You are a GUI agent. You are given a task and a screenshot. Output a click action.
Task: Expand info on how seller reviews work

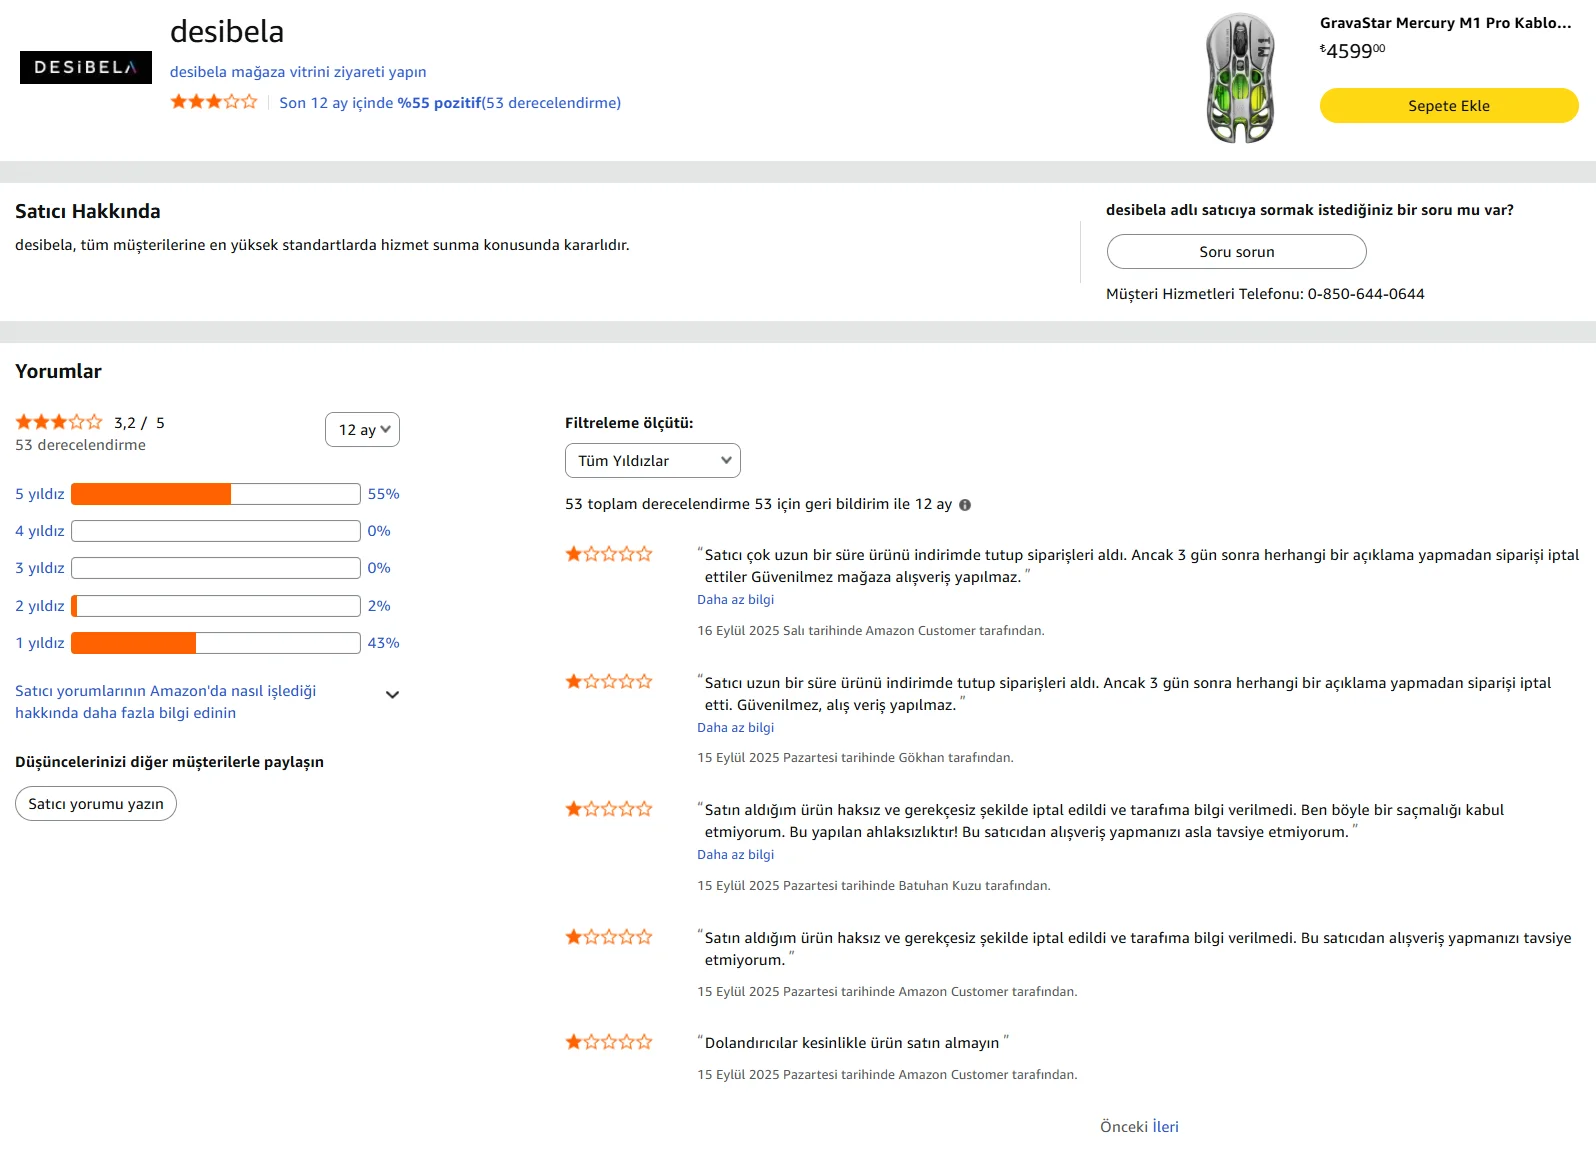392,695
